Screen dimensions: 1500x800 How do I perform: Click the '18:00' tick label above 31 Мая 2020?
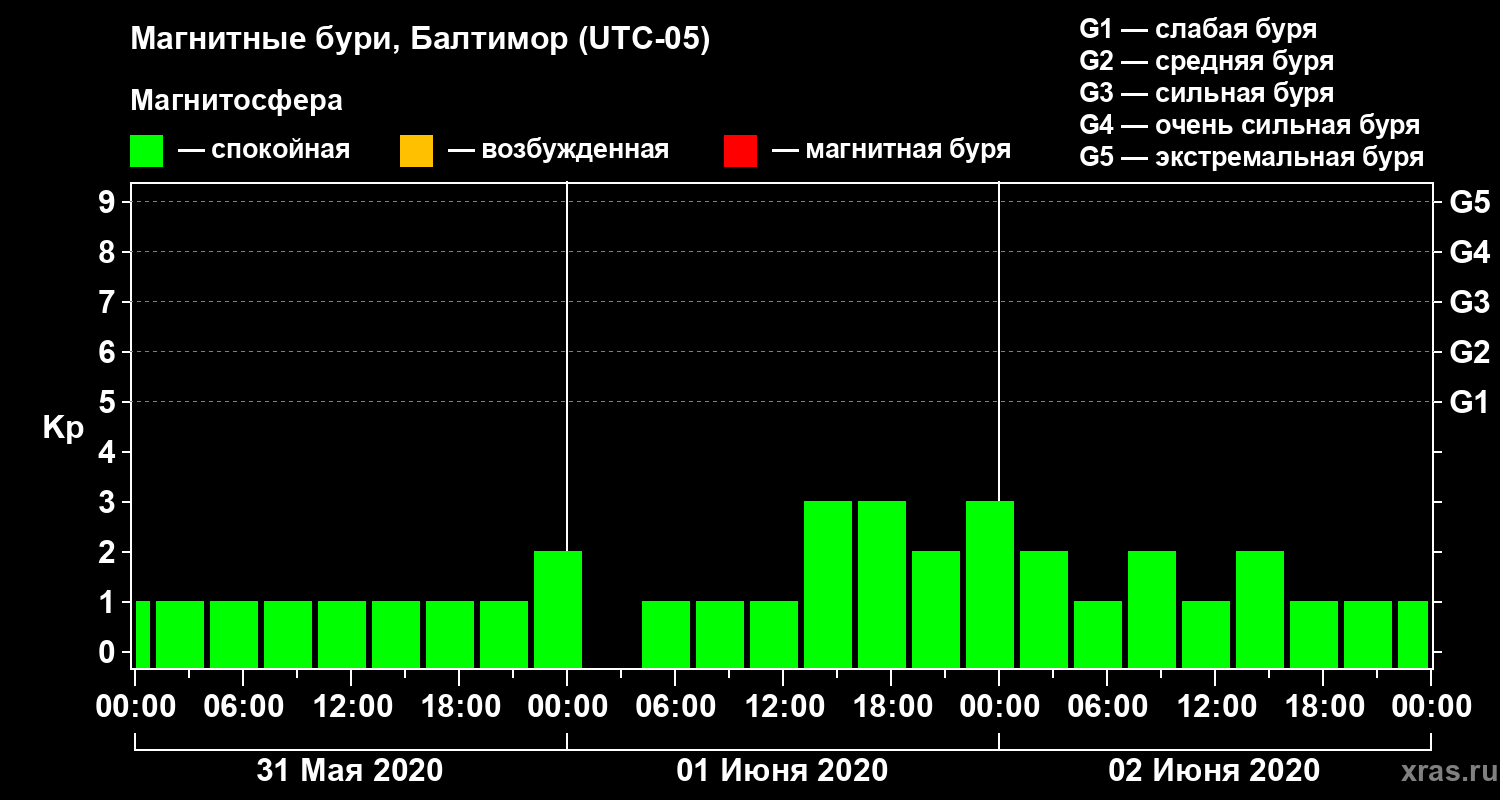459,706
